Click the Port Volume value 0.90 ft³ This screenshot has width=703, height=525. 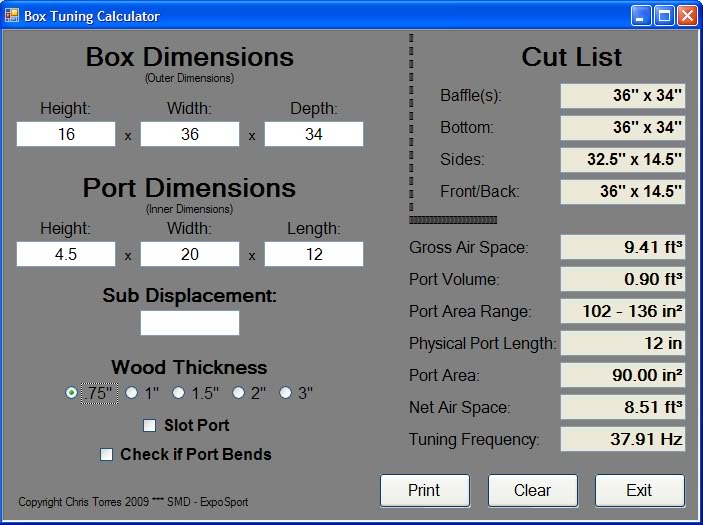(x=623, y=279)
